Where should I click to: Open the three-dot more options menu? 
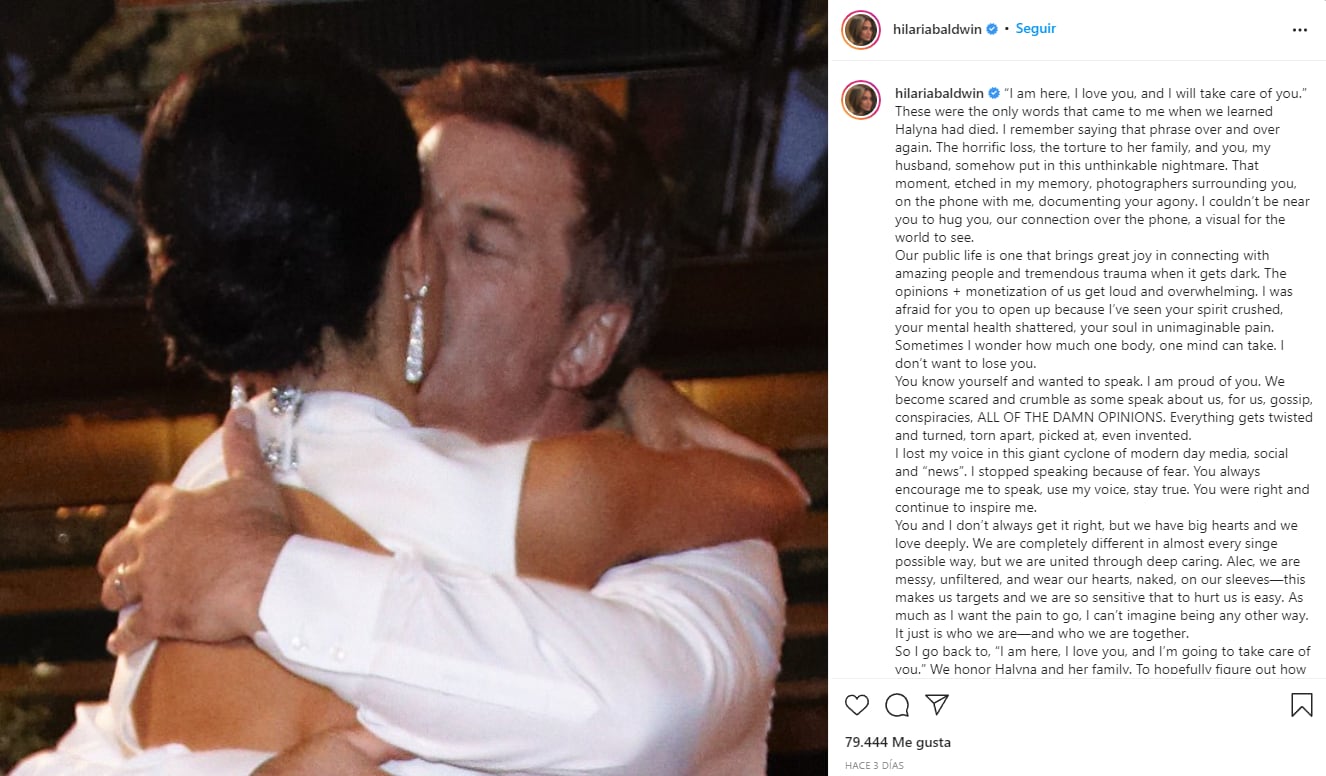coord(1299,30)
